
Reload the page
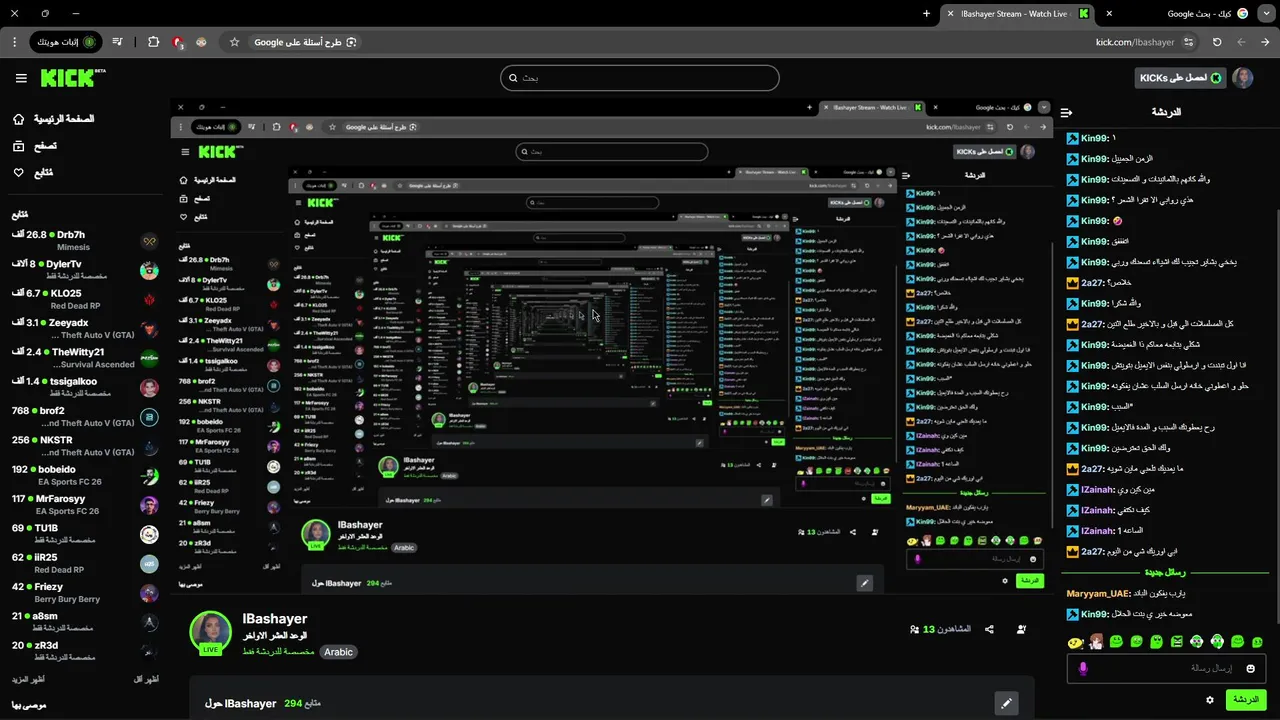(1217, 42)
